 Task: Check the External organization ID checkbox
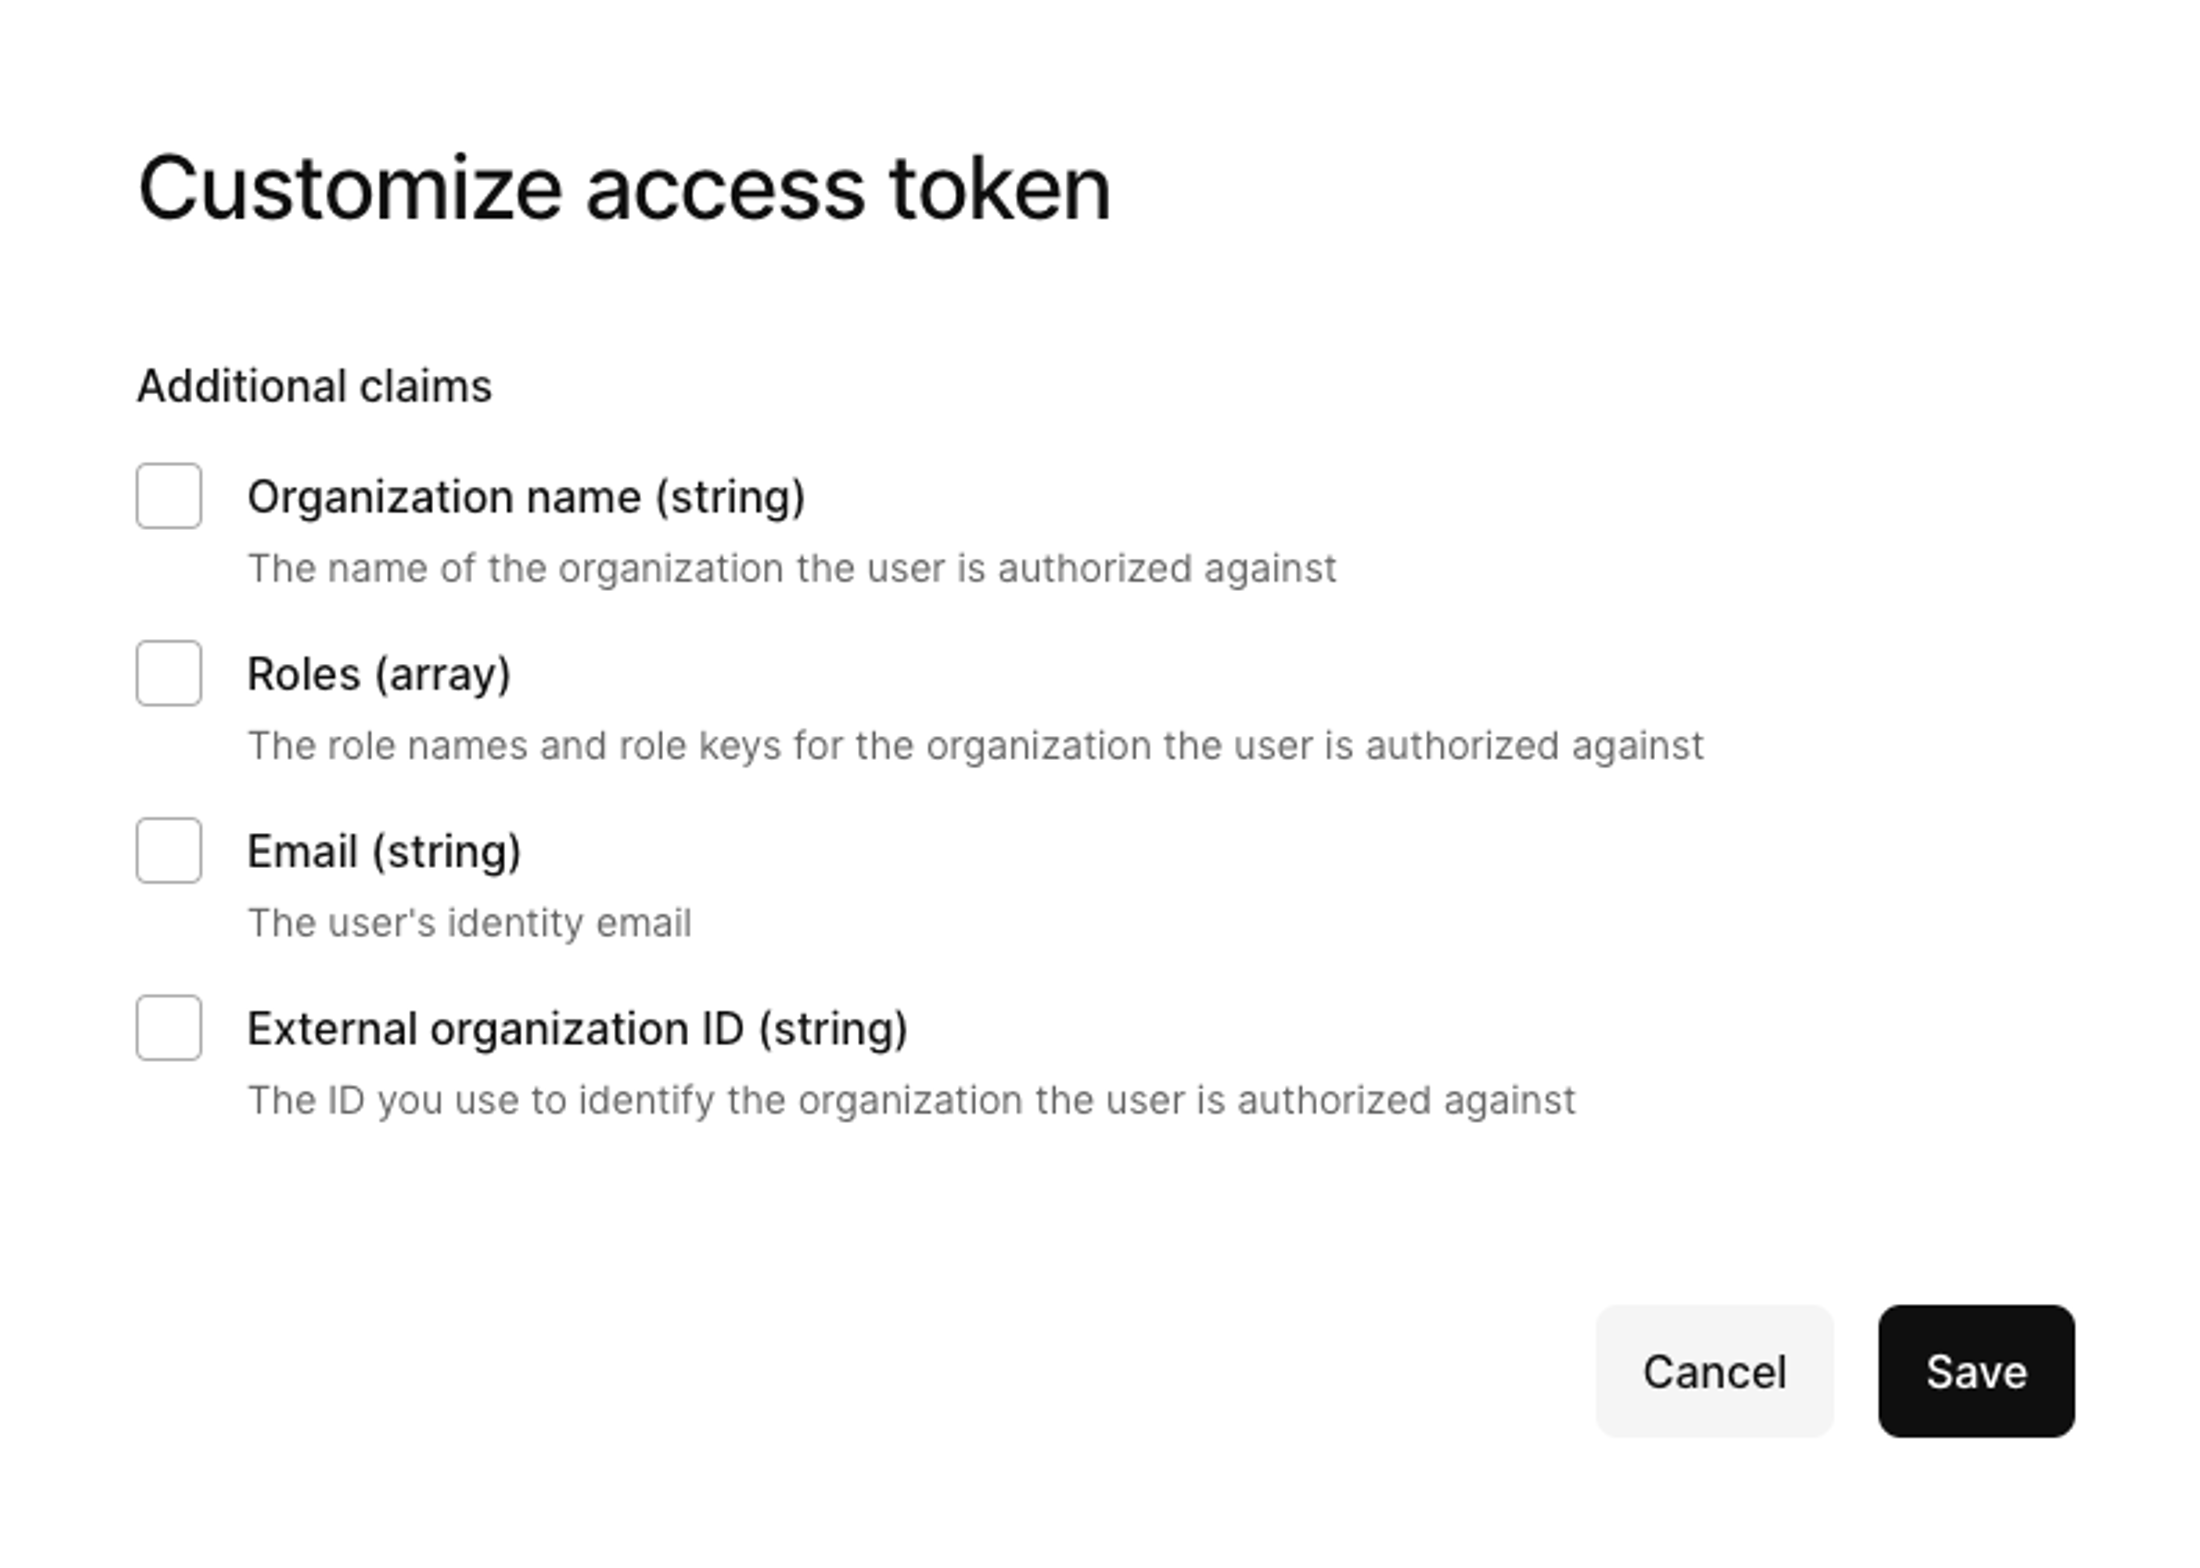click(x=168, y=1029)
